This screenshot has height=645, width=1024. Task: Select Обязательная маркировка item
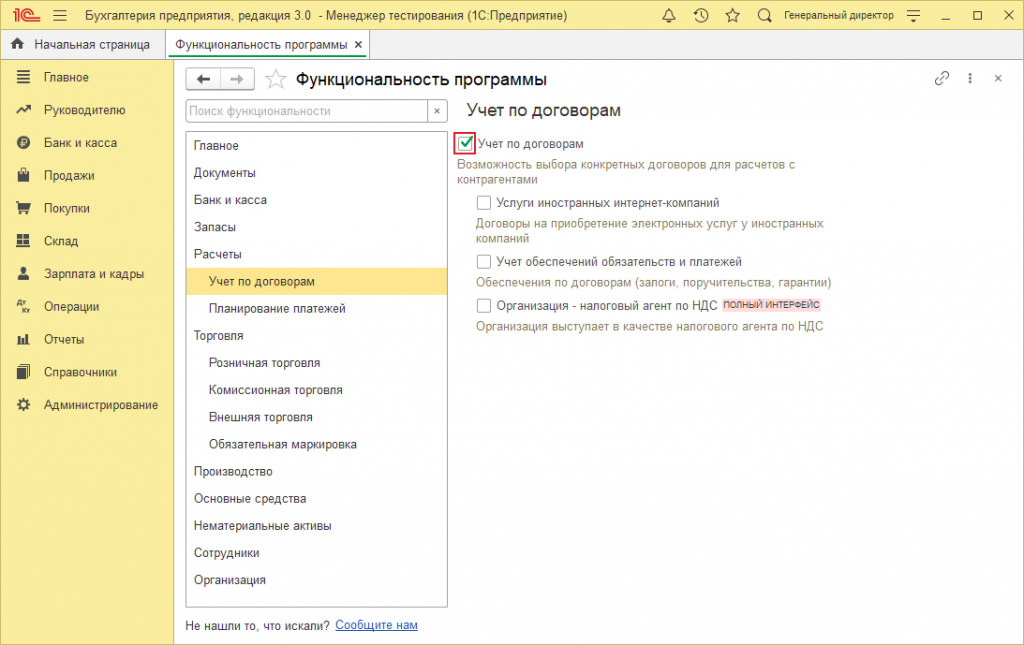(x=317, y=444)
